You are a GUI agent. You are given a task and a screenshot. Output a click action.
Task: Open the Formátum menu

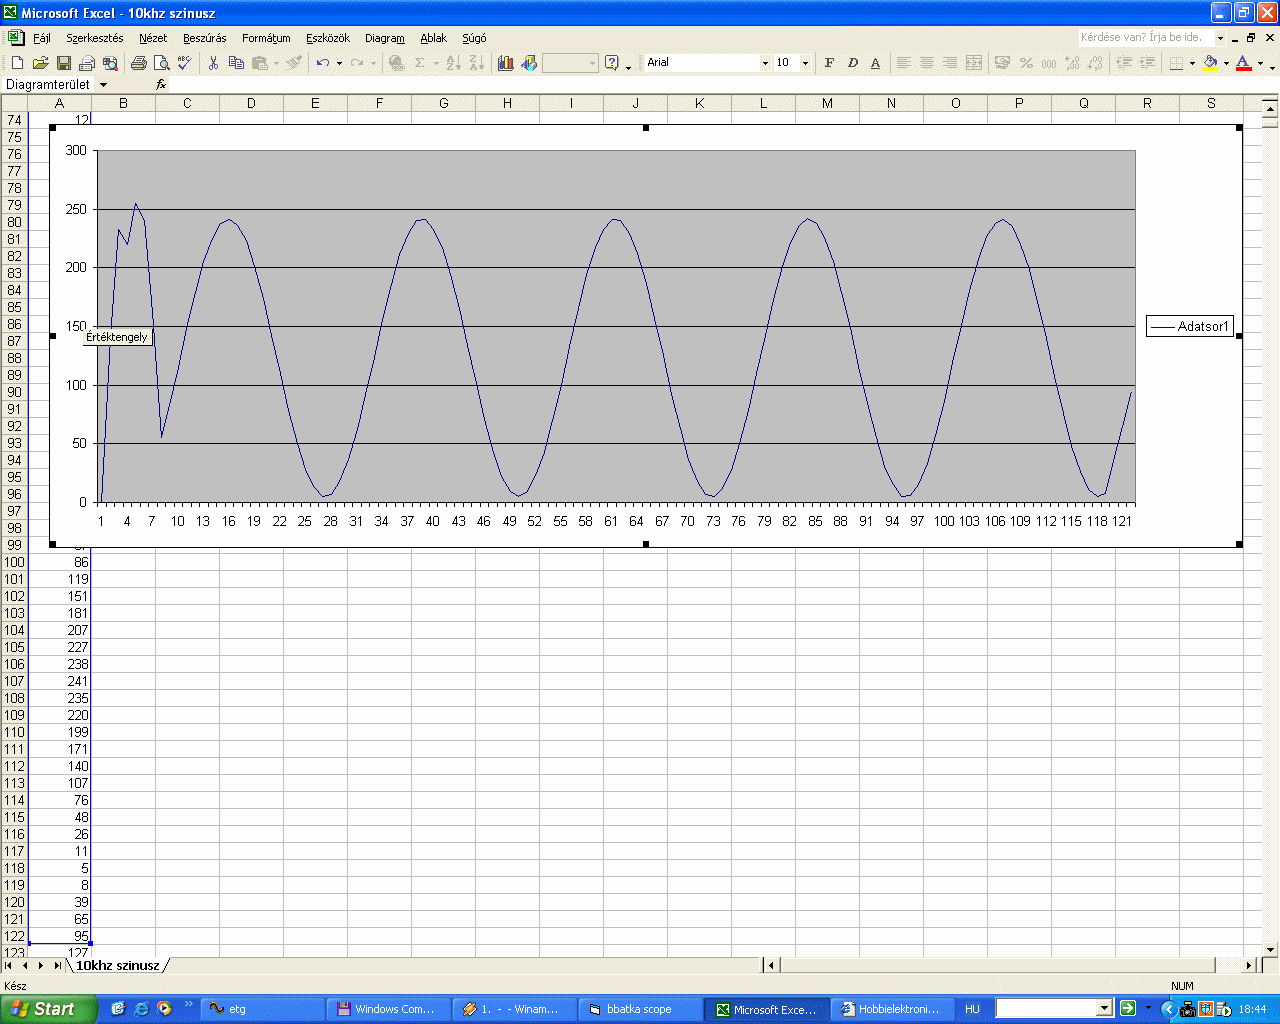click(266, 38)
